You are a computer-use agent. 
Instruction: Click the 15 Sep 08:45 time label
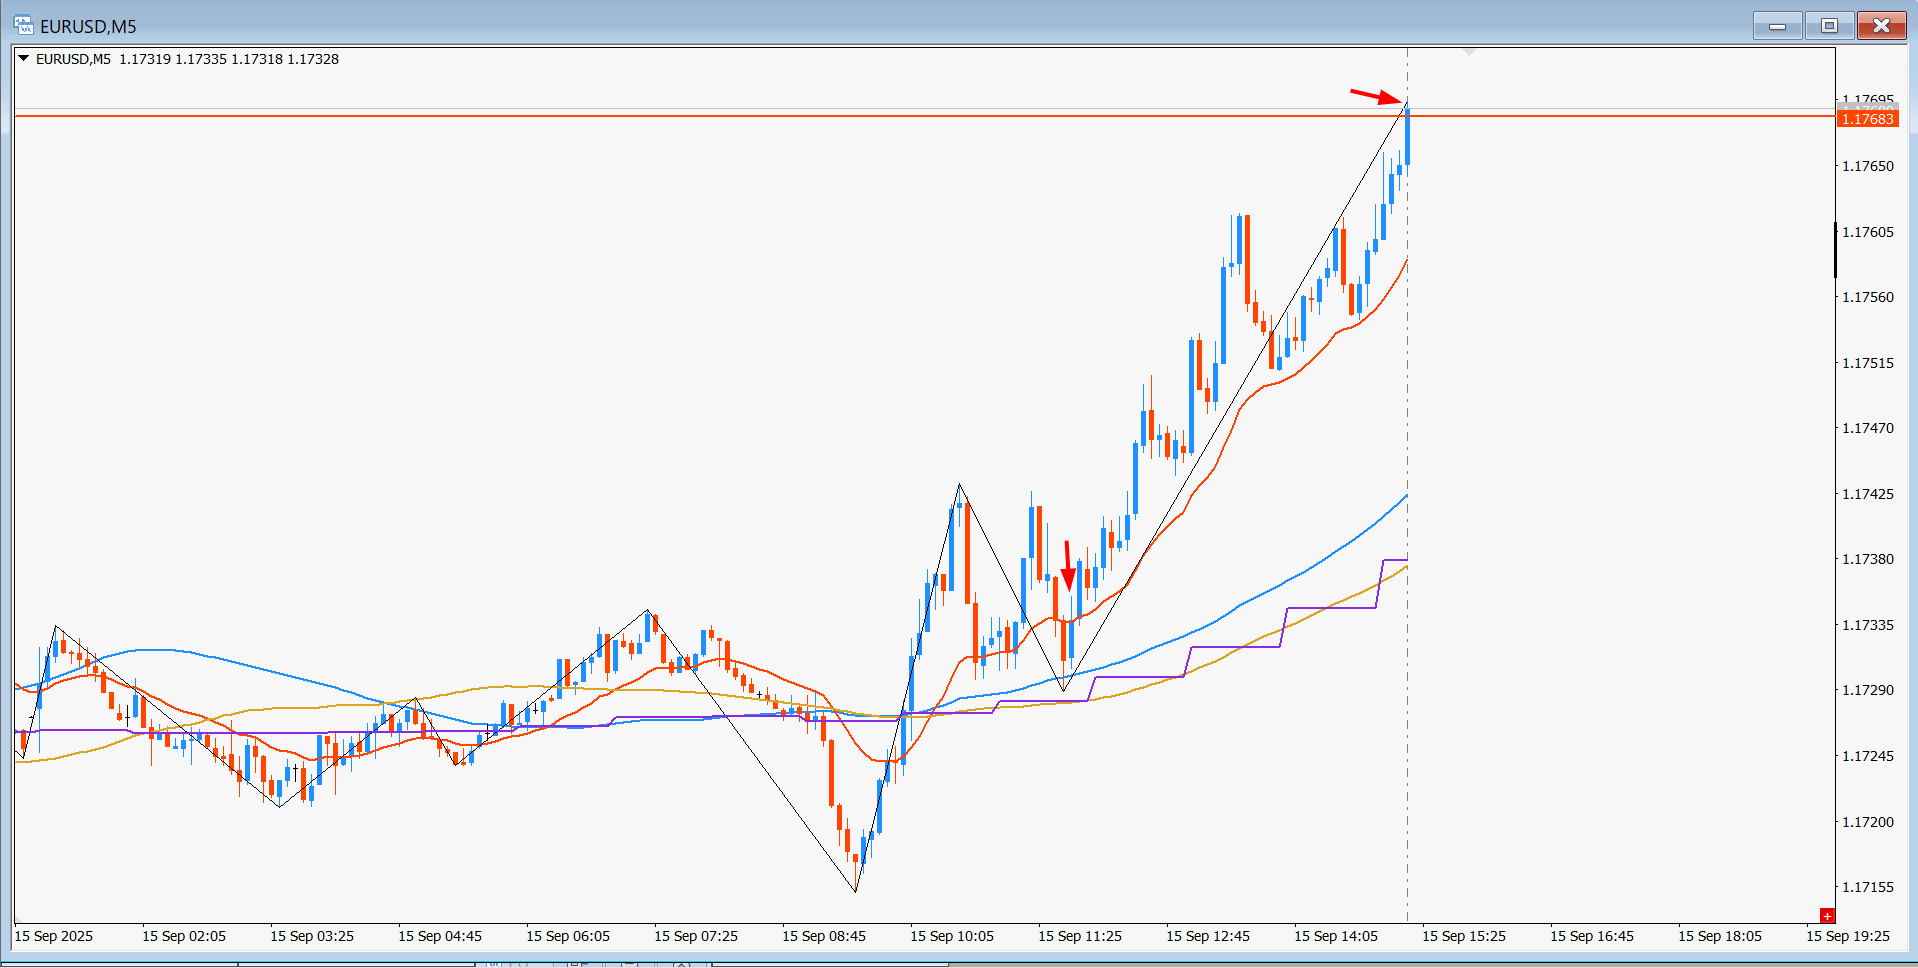[x=824, y=936]
